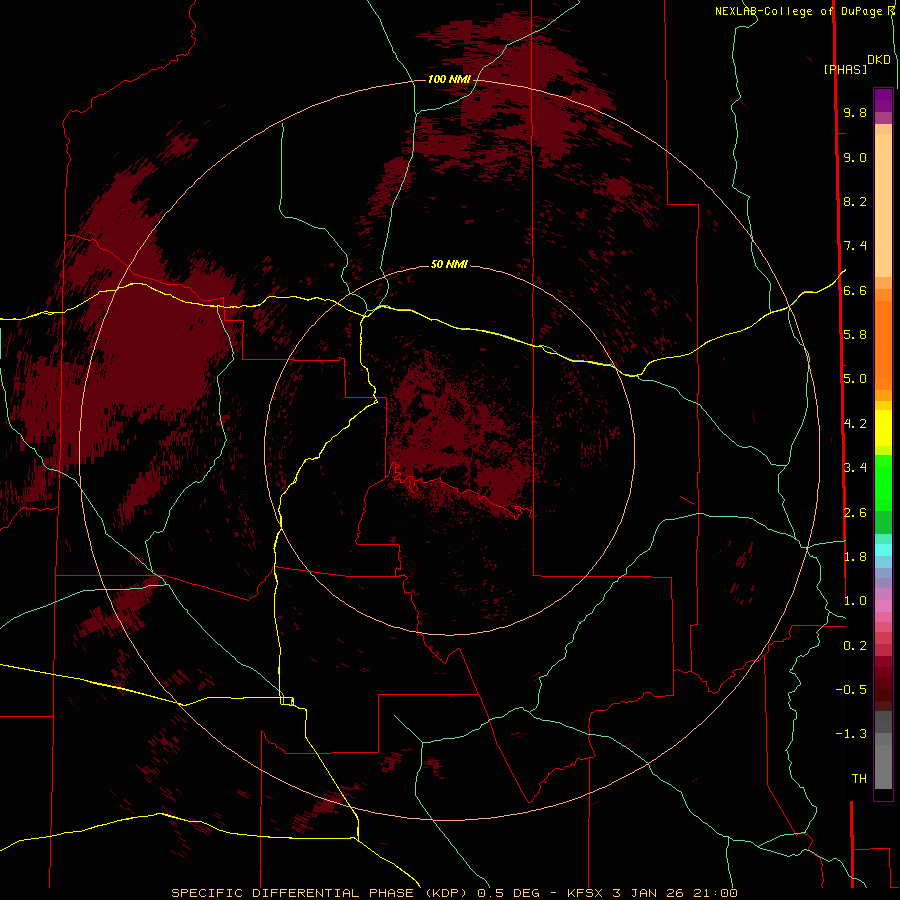Click the "NEXLAB-College of DuPage" credit text
The image size is (900, 900).
tap(798, 11)
